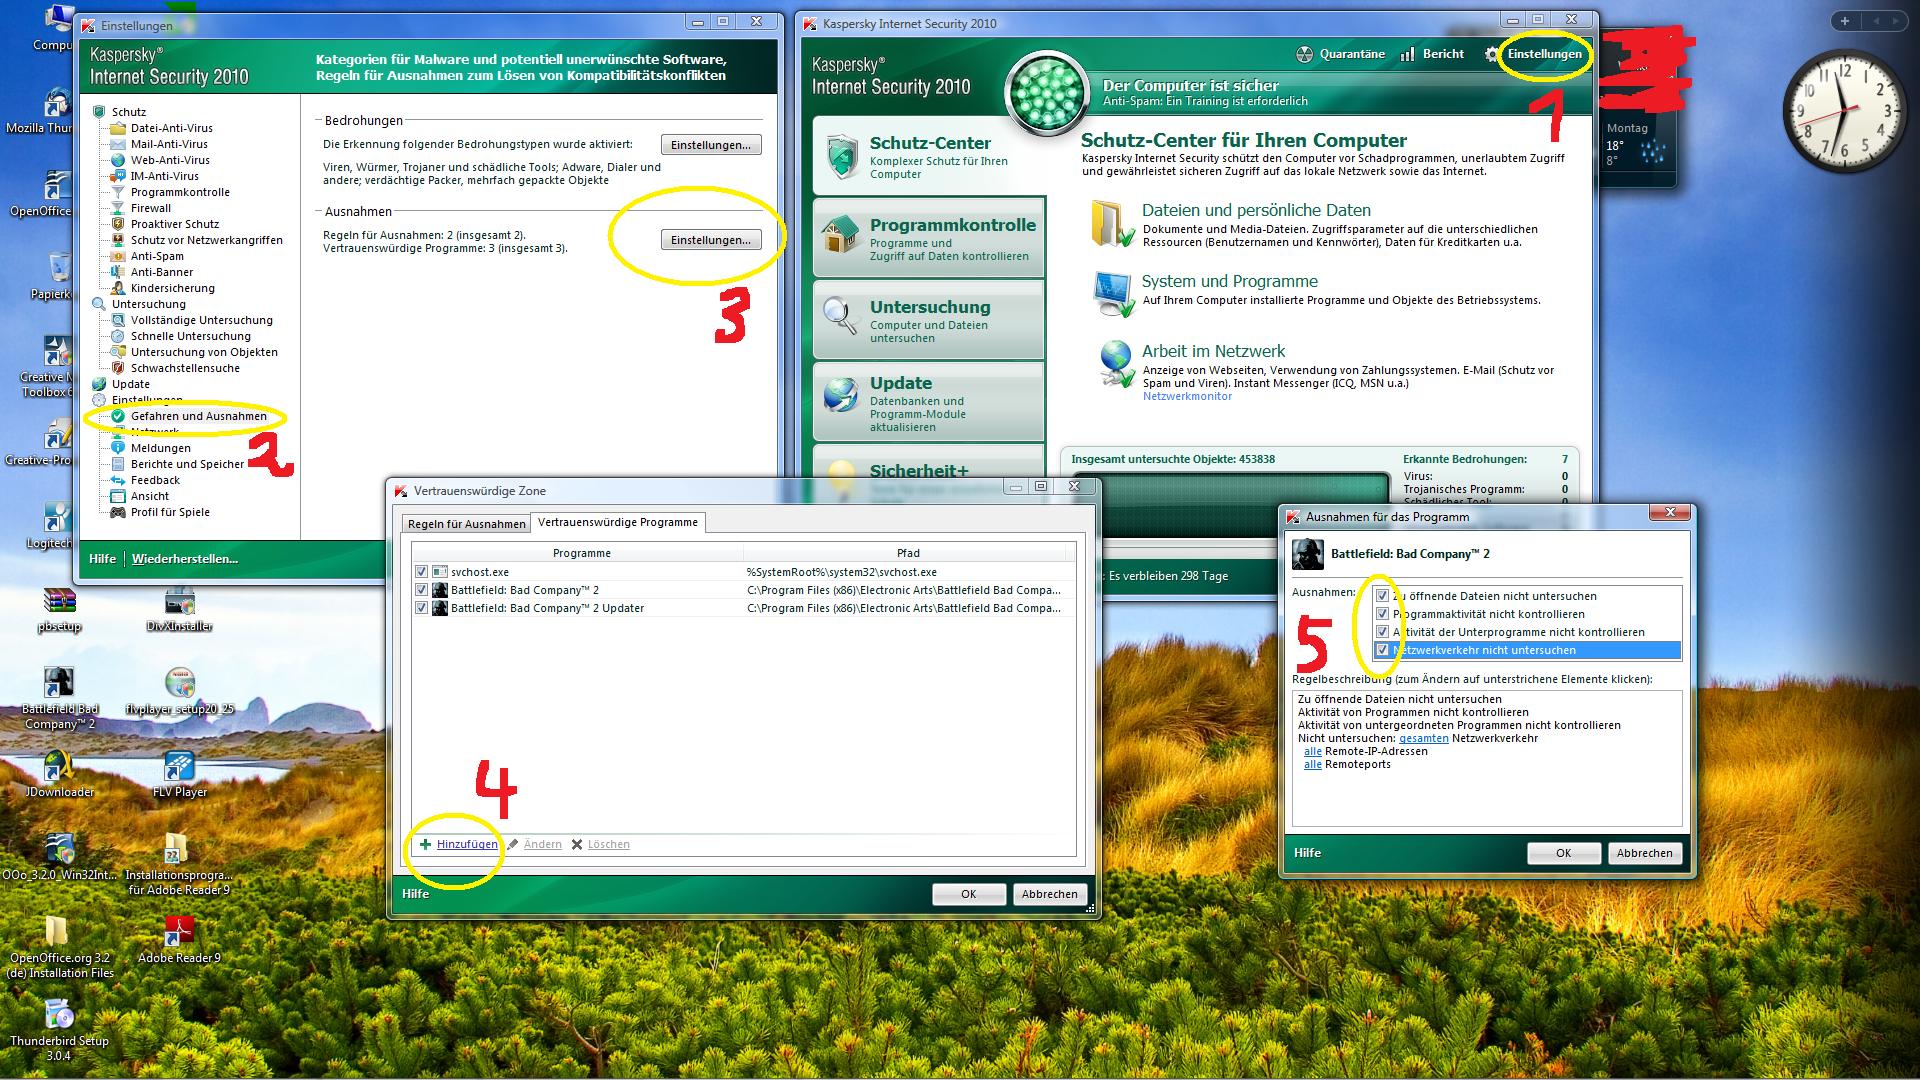The height and width of the screenshot is (1080, 1920).
Task: Click the Ändern pencil link
Action: [x=535, y=844]
